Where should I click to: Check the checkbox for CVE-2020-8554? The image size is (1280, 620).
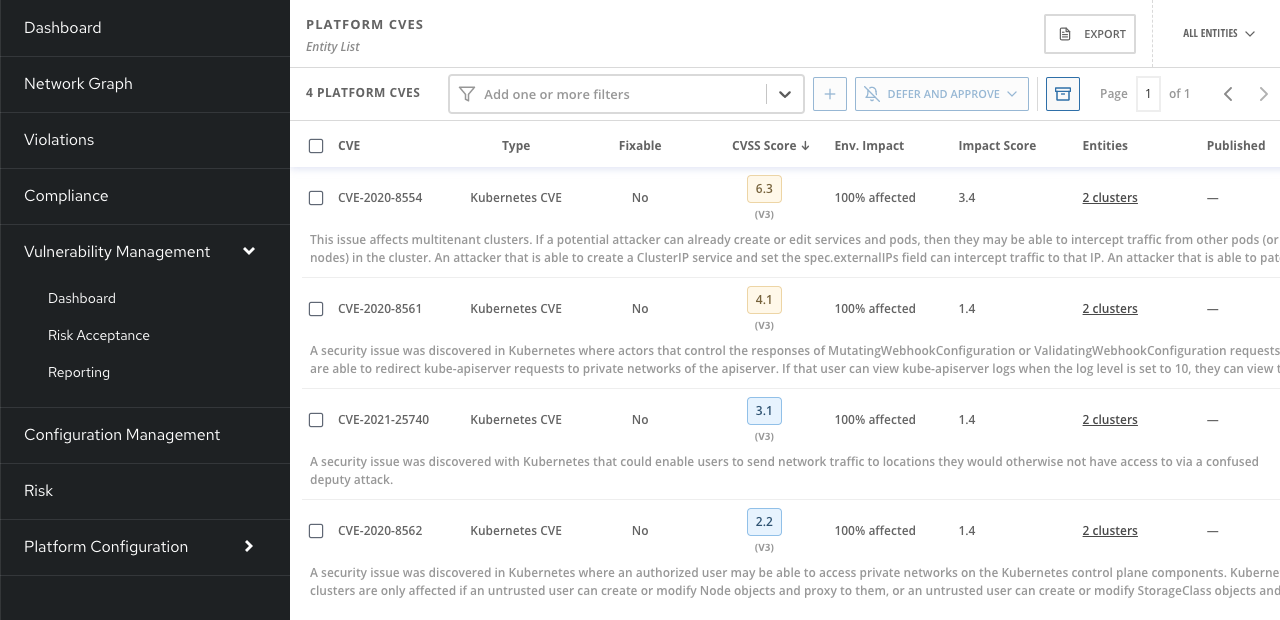tap(316, 198)
